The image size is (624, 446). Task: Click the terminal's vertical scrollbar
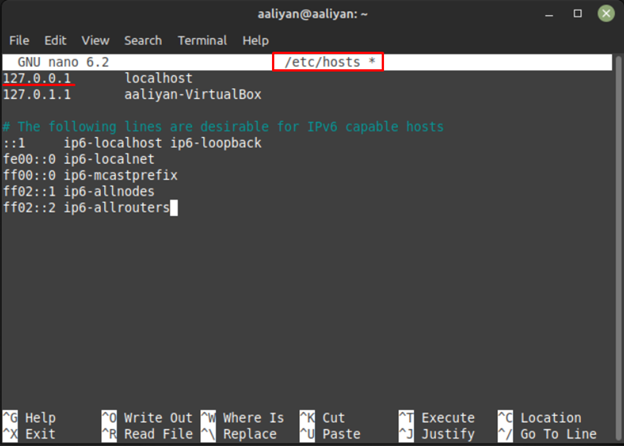[x=618, y=247]
